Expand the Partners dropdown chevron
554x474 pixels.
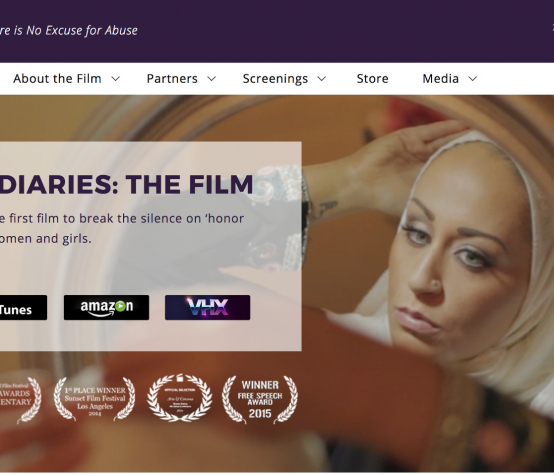click(x=211, y=79)
